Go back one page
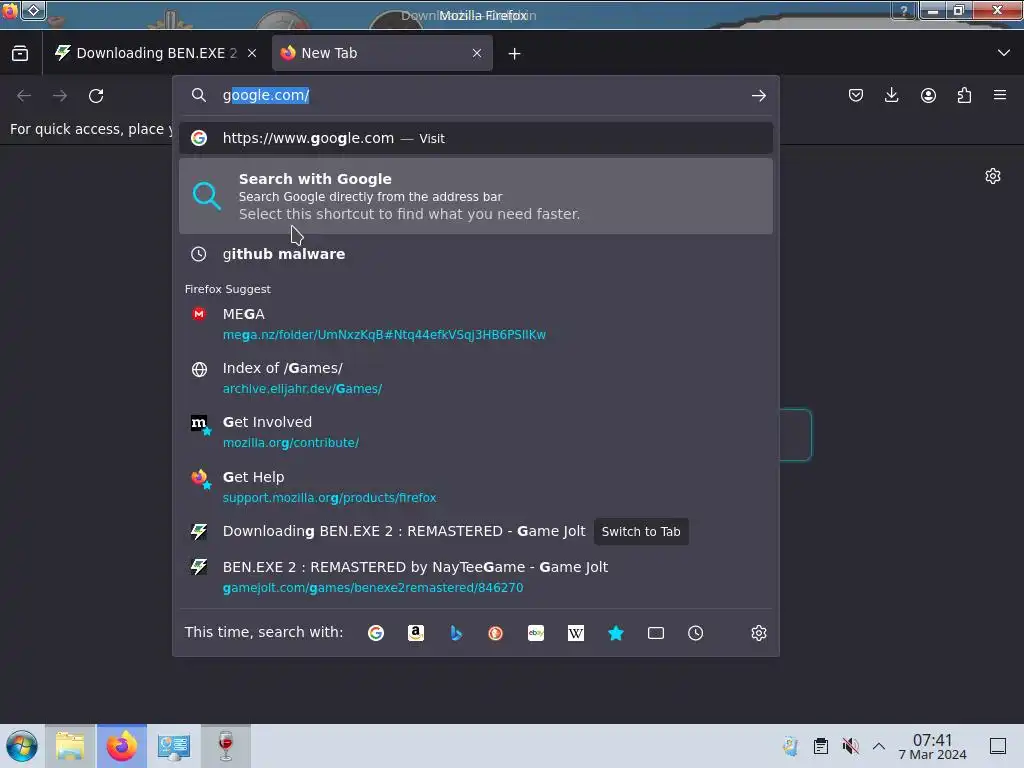 (x=24, y=96)
